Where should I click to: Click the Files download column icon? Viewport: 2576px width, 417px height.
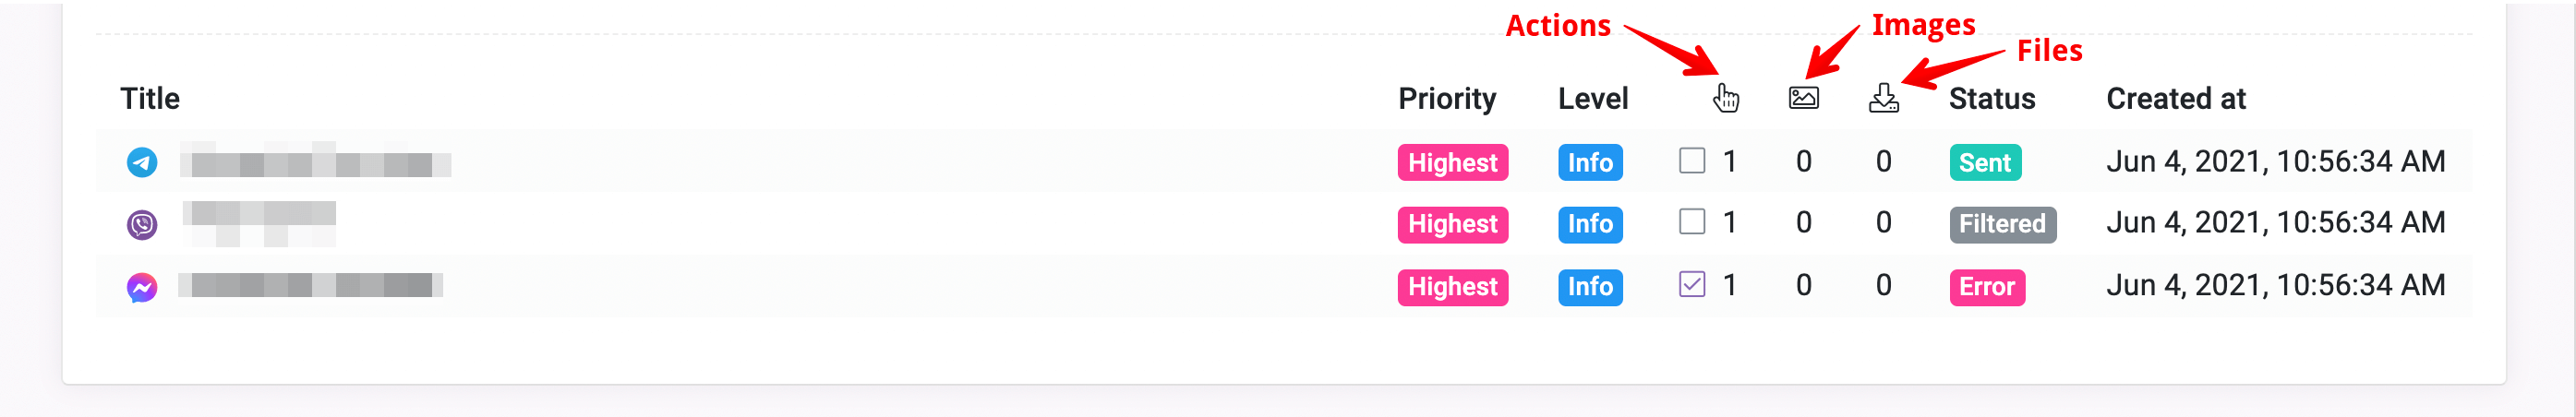pyautogui.click(x=1883, y=98)
